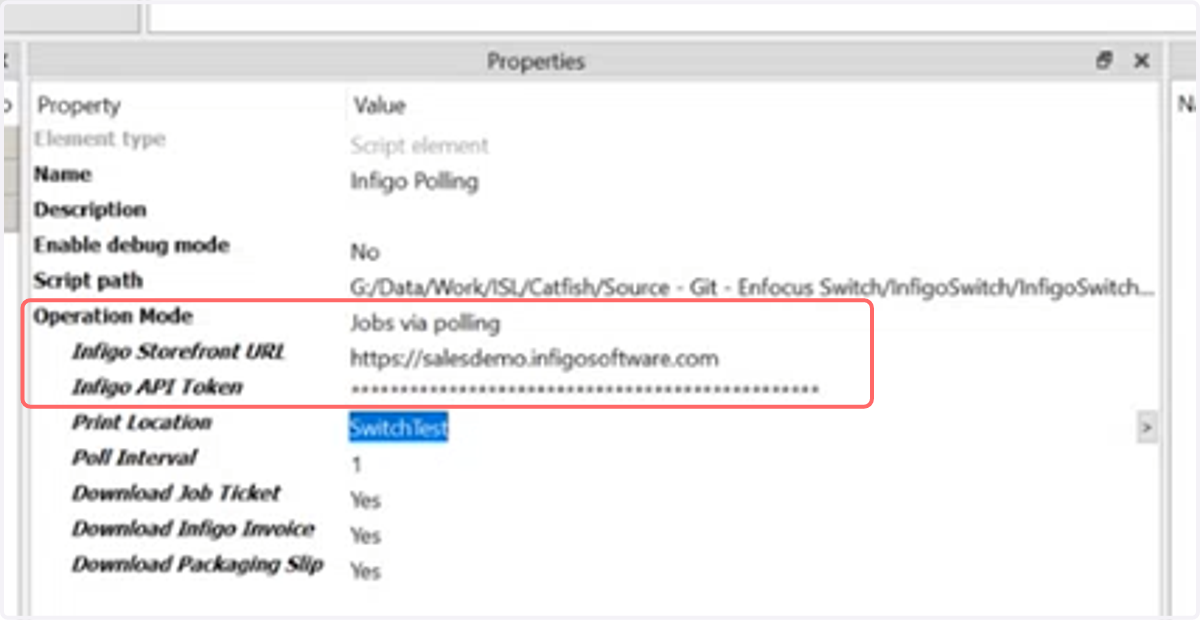The image size is (1200, 620).
Task: Edit the masked API Token value
Action: (584, 391)
